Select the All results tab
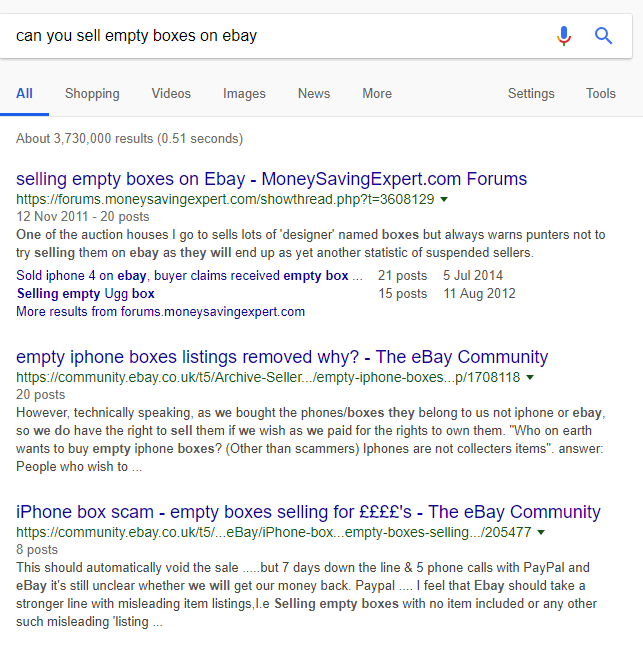This screenshot has height=653, width=643. [x=24, y=93]
